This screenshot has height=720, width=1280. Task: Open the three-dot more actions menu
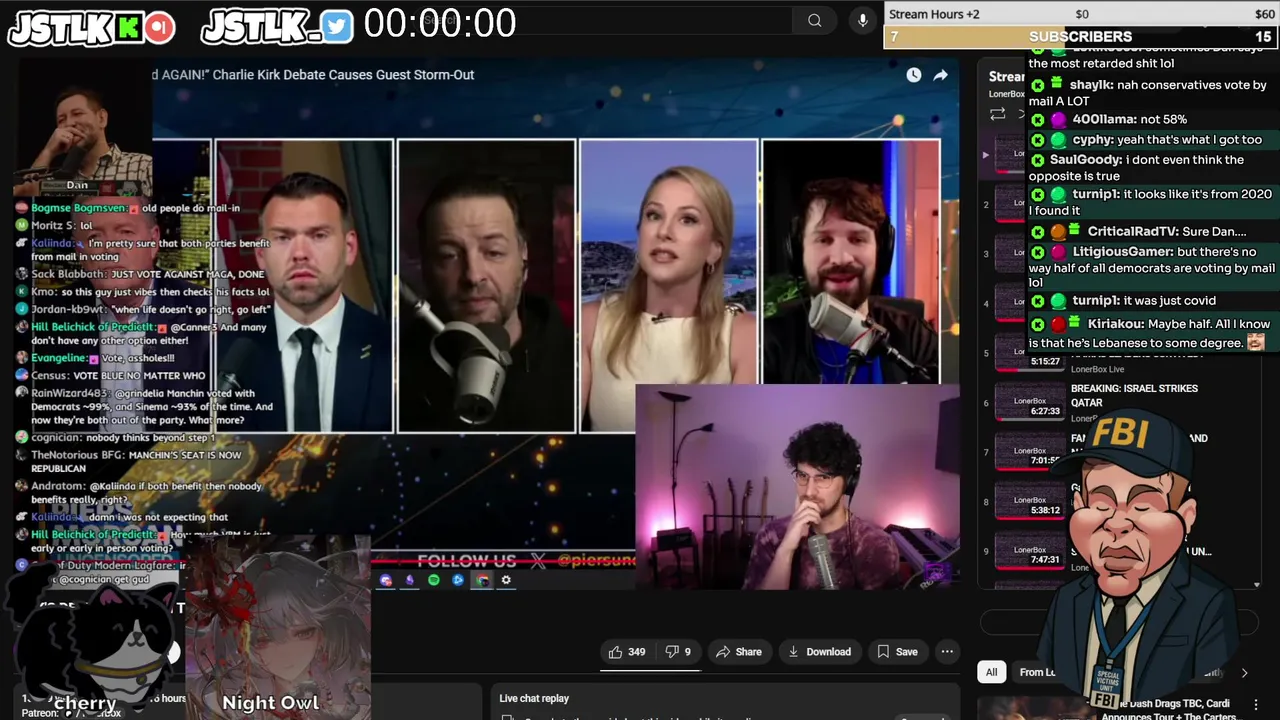tap(947, 652)
